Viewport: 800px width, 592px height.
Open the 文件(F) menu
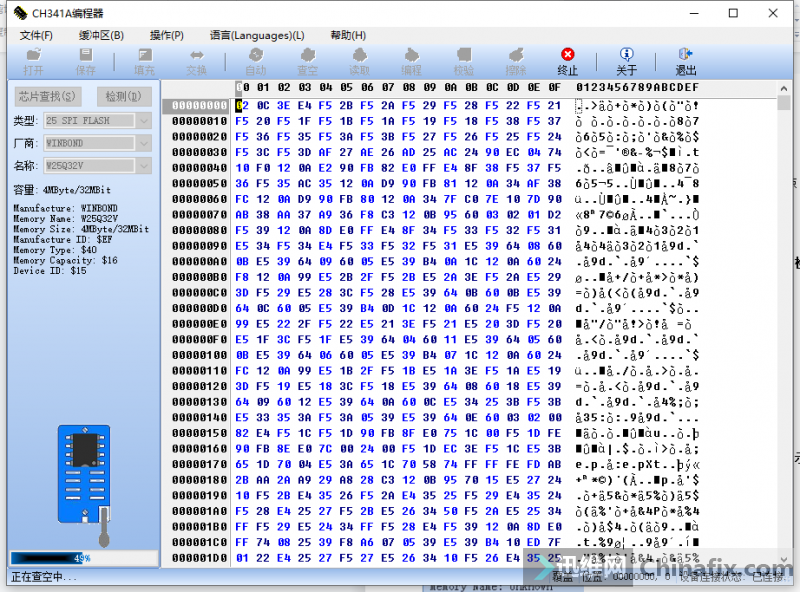(36, 35)
